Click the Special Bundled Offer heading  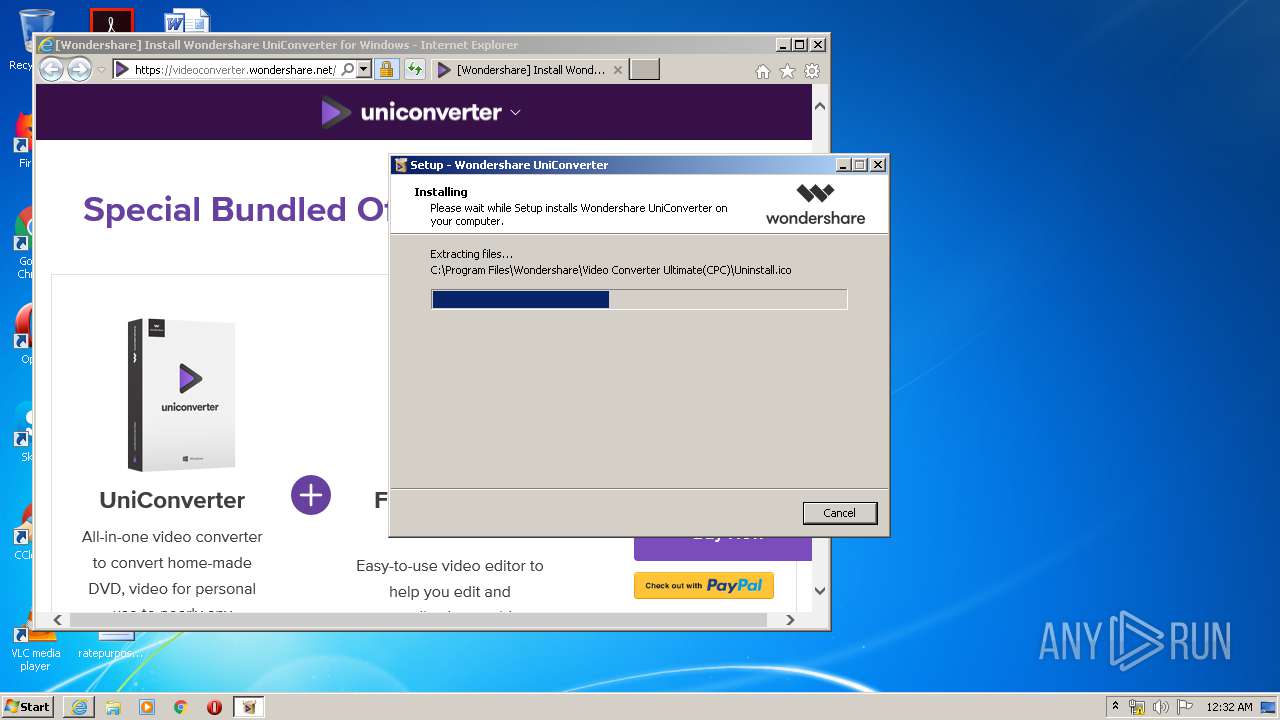pyautogui.click(x=235, y=209)
